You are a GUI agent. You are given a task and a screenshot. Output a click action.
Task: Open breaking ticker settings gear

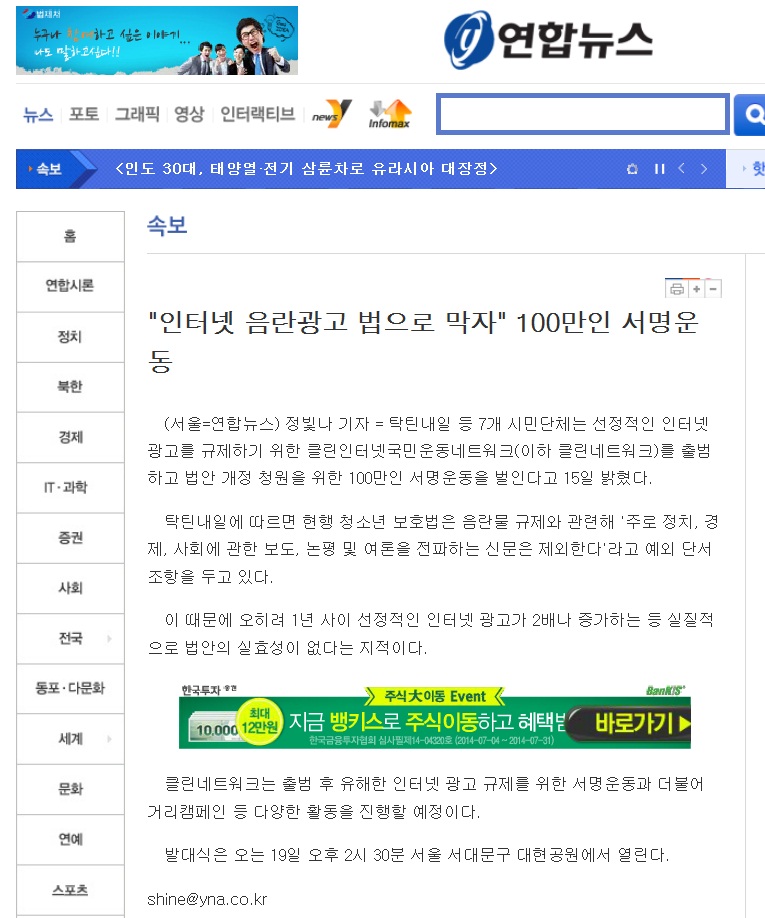(x=632, y=169)
